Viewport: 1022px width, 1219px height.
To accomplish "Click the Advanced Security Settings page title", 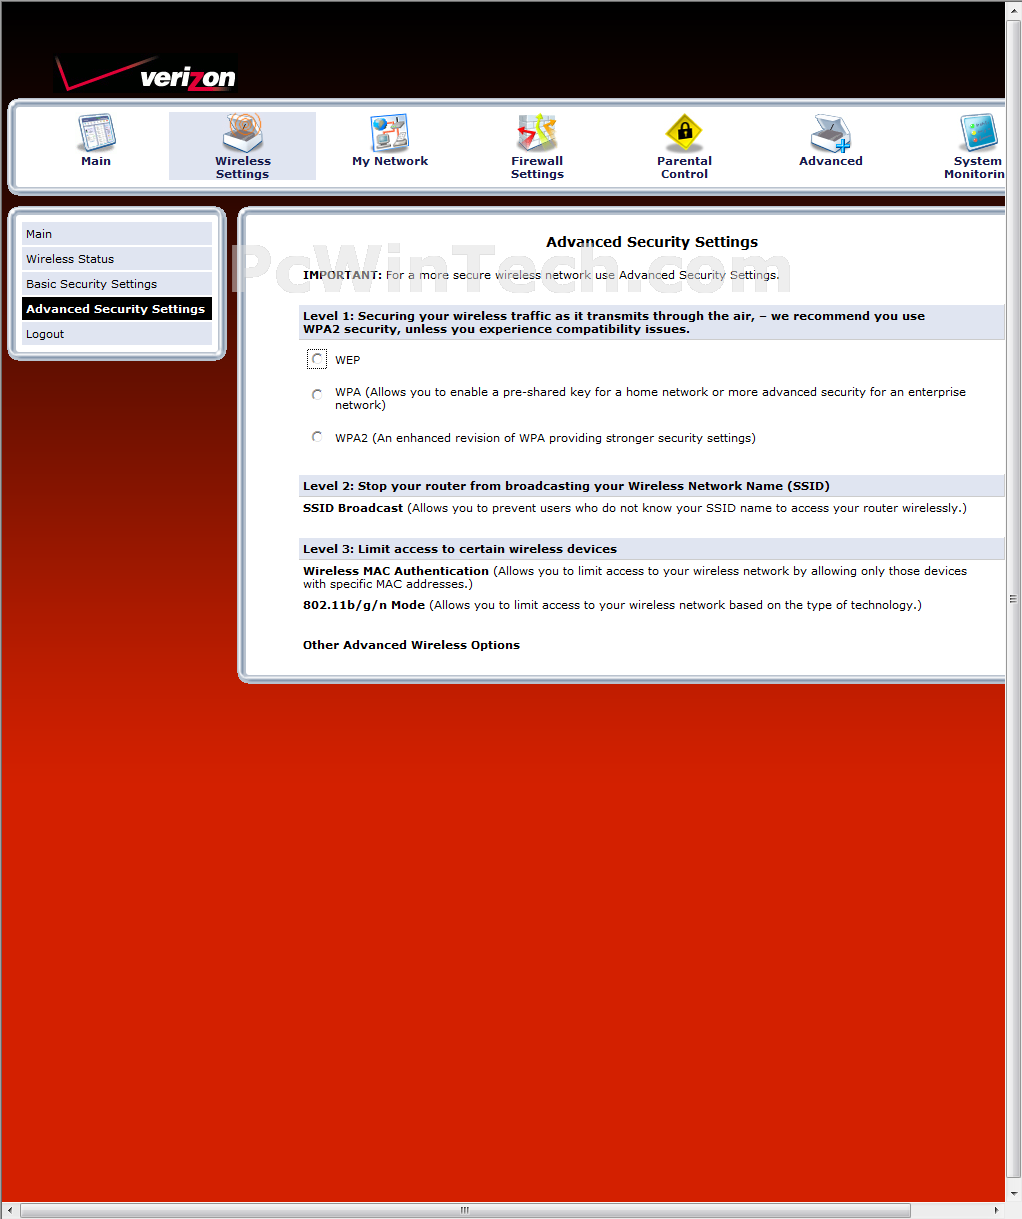I will pyautogui.click(x=652, y=242).
